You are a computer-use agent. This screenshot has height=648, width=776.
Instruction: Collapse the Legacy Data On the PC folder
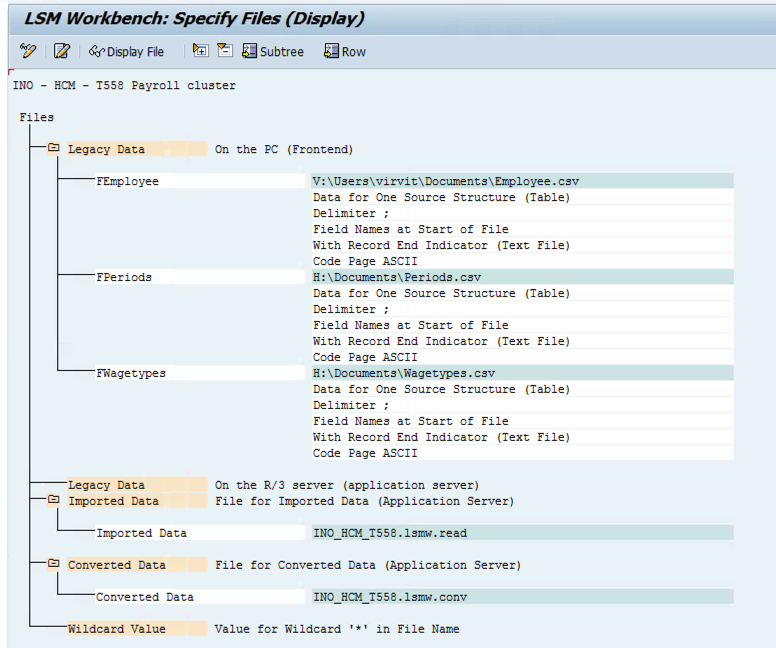53,148
